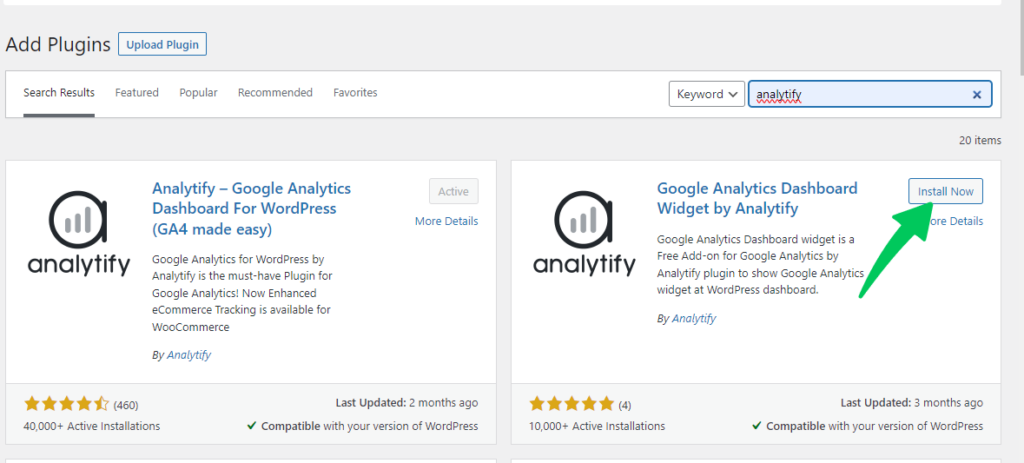Click Install Now for Dashboard Widget plugin
Viewport: 1024px width, 463px height.
pos(946,191)
